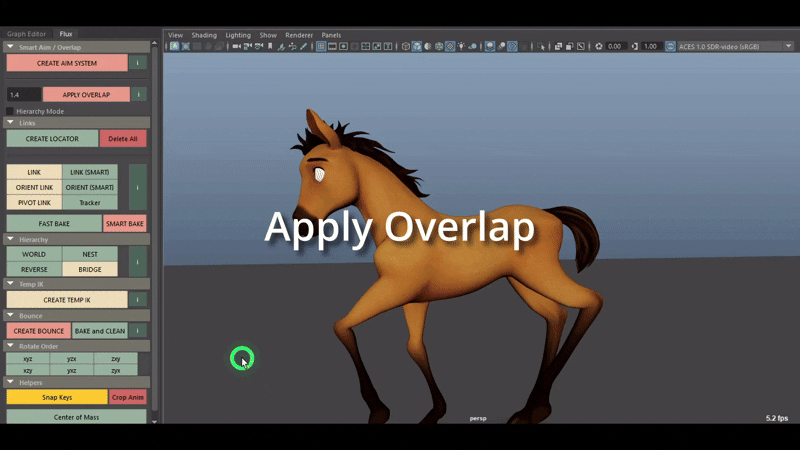800x450 pixels.
Task: Click the CREATE AIM SYSTEM button
Action: pos(67,63)
